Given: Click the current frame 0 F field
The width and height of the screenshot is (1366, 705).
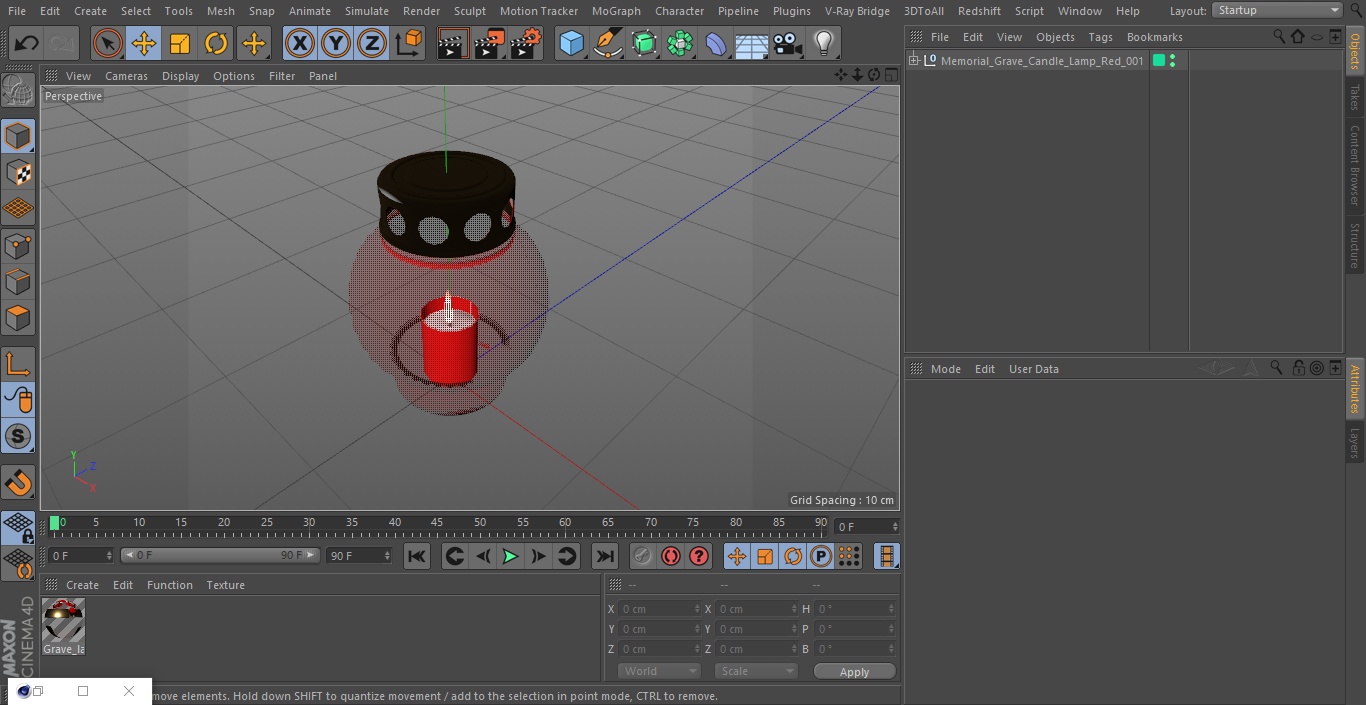Looking at the screenshot, I should coord(866,526).
